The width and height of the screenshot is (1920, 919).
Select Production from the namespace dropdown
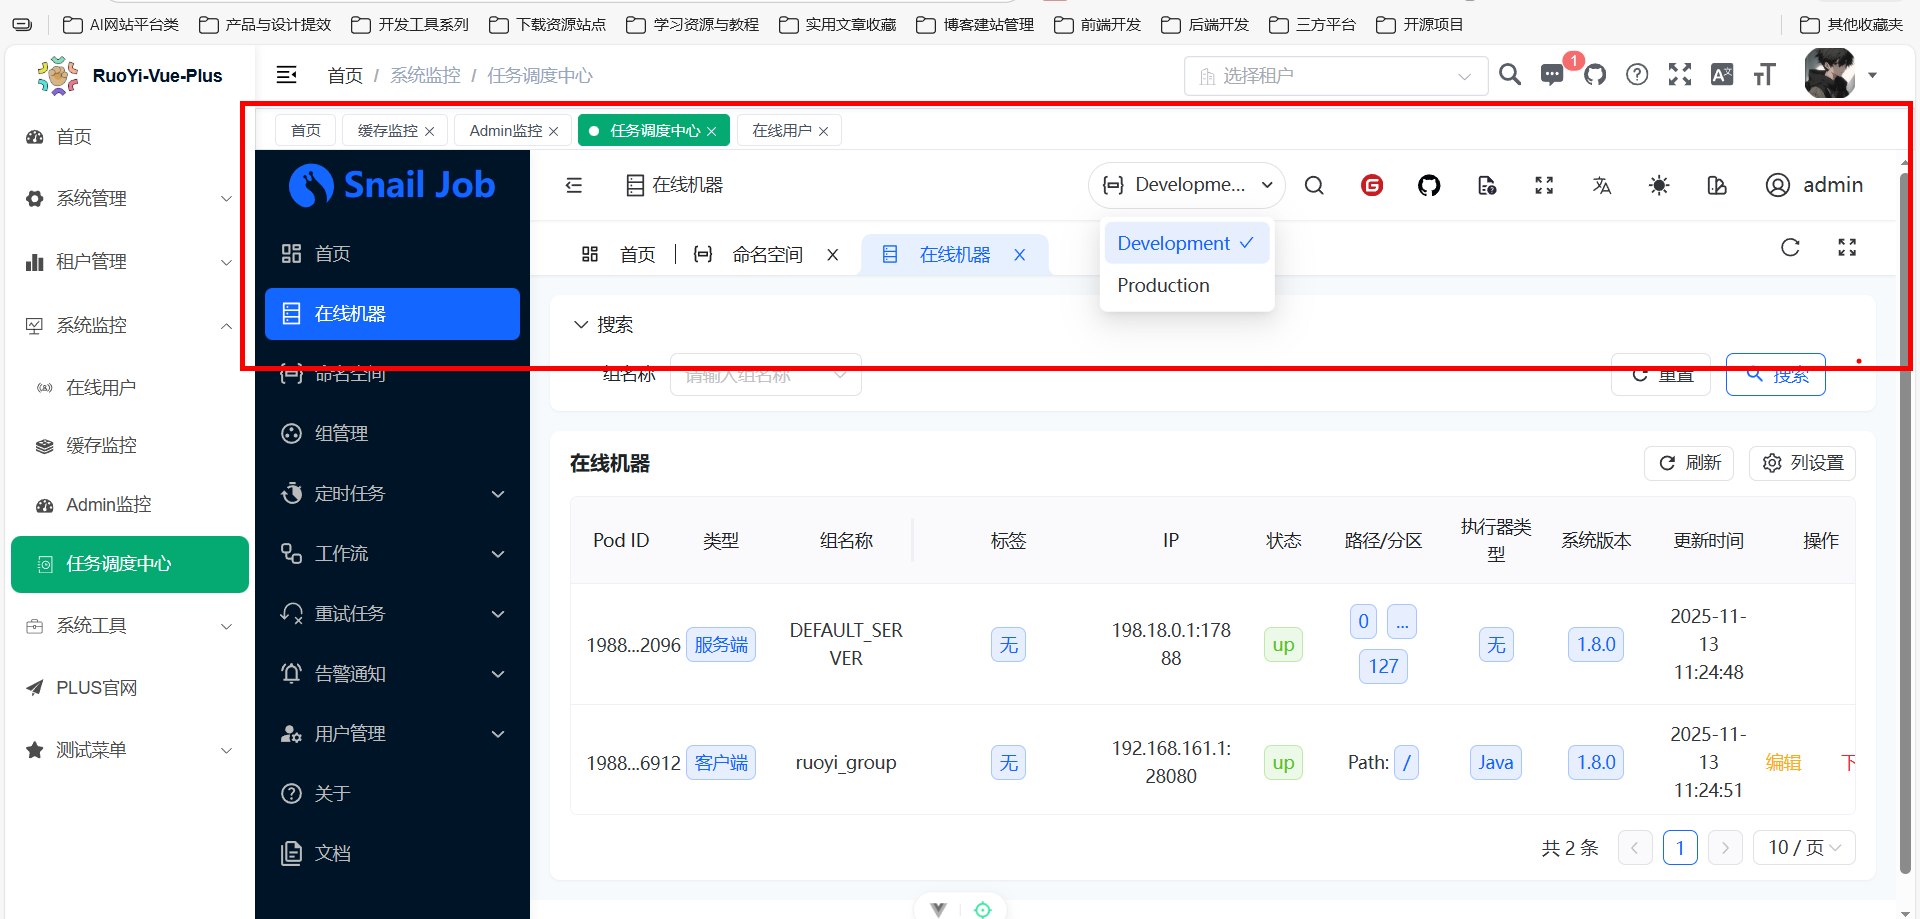click(1163, 286)
